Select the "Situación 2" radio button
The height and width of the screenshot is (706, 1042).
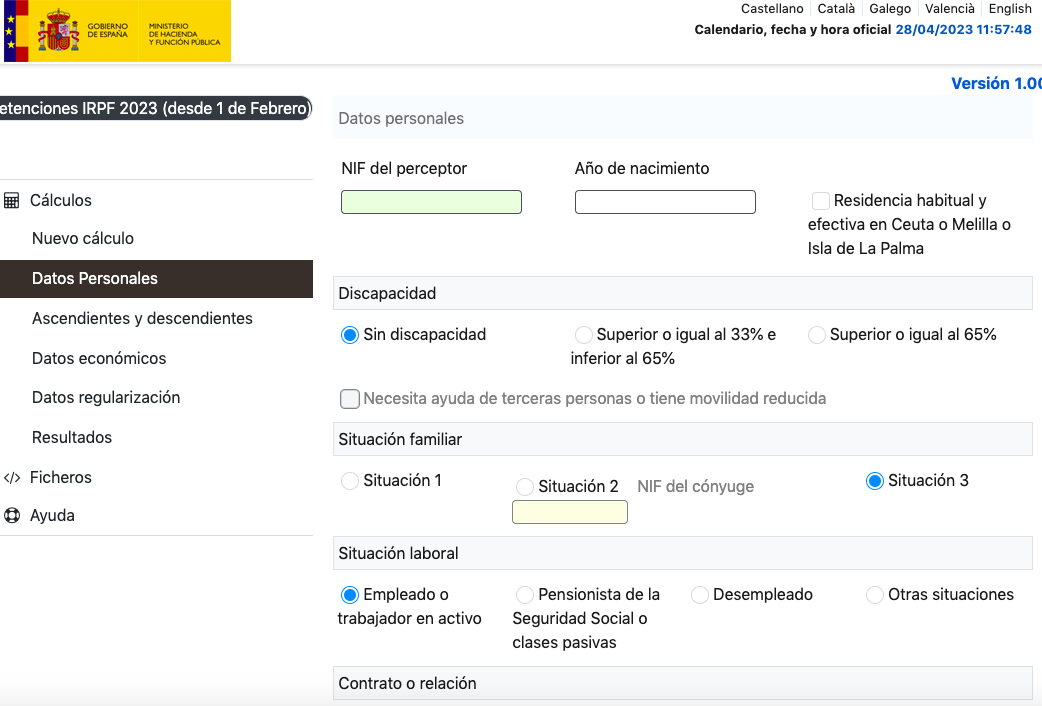click(525, 487)
